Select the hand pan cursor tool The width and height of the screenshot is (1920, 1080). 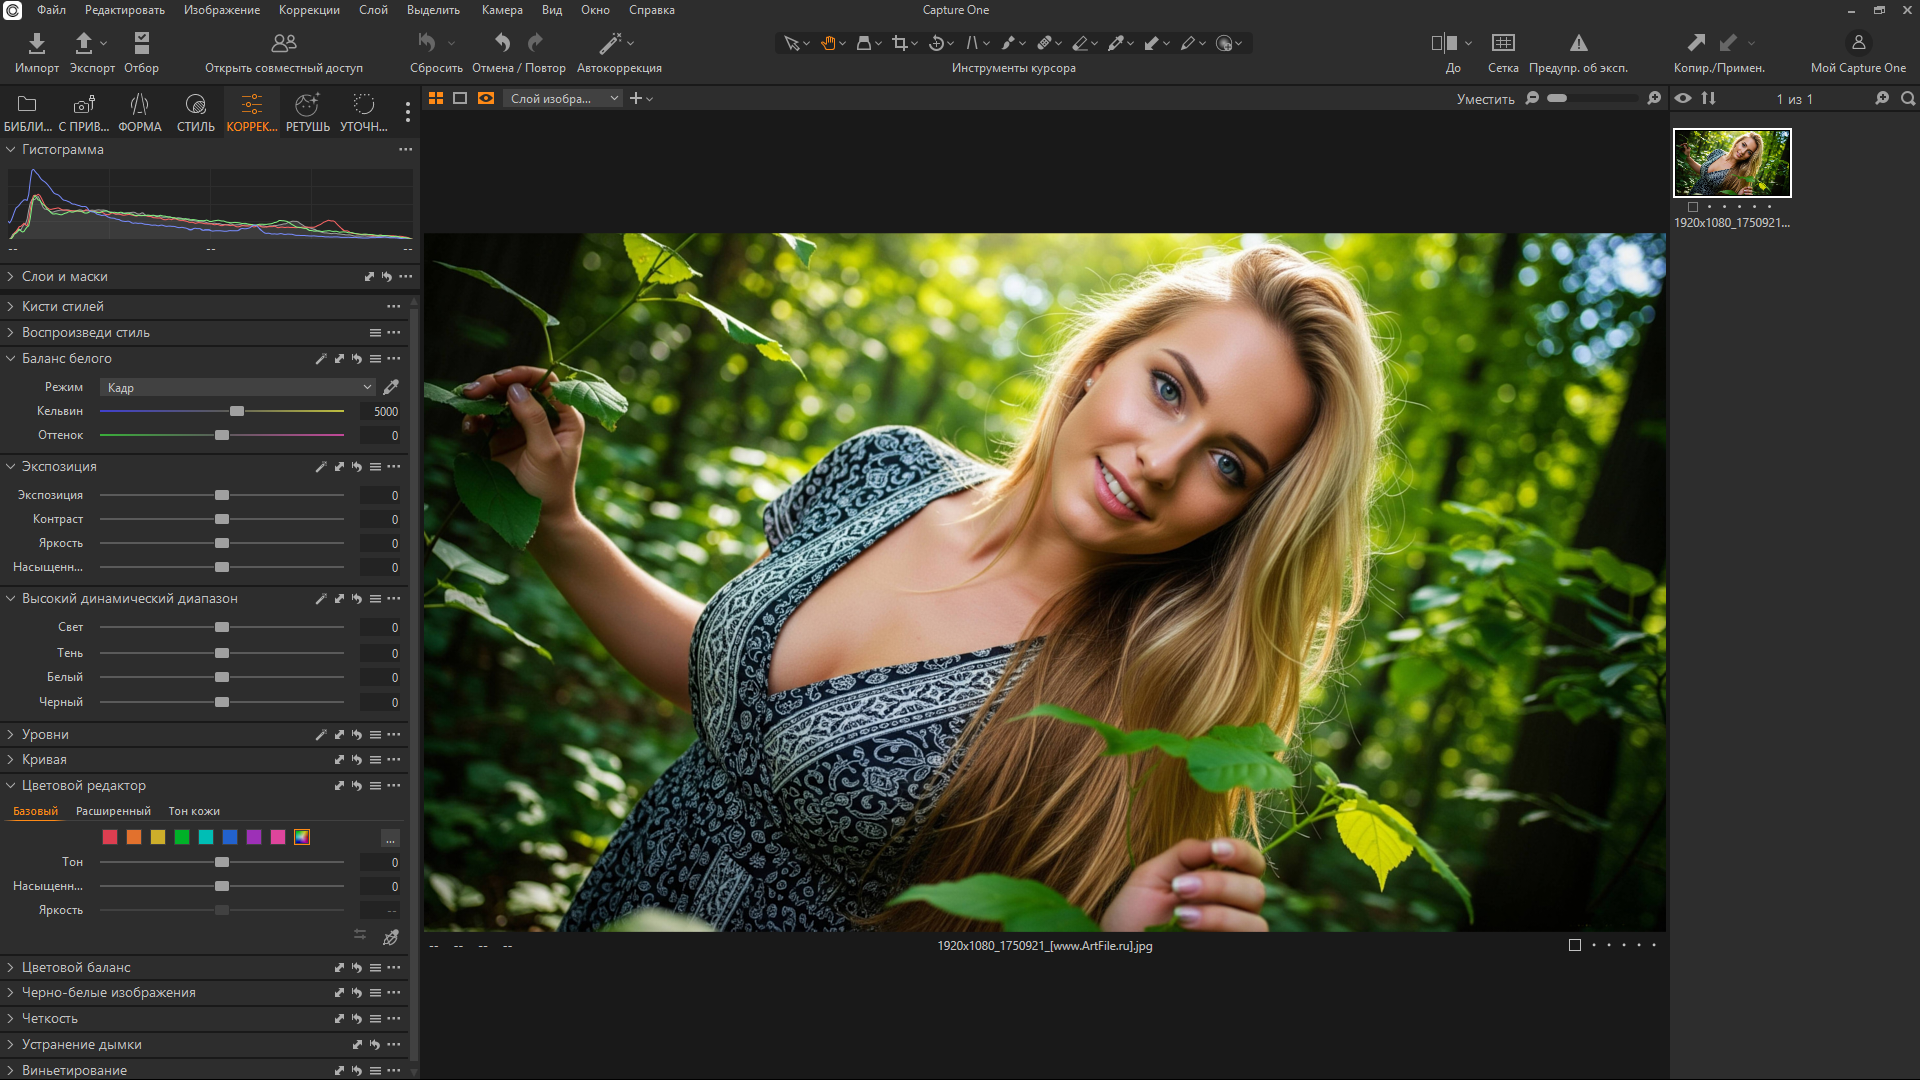point(828,43)
